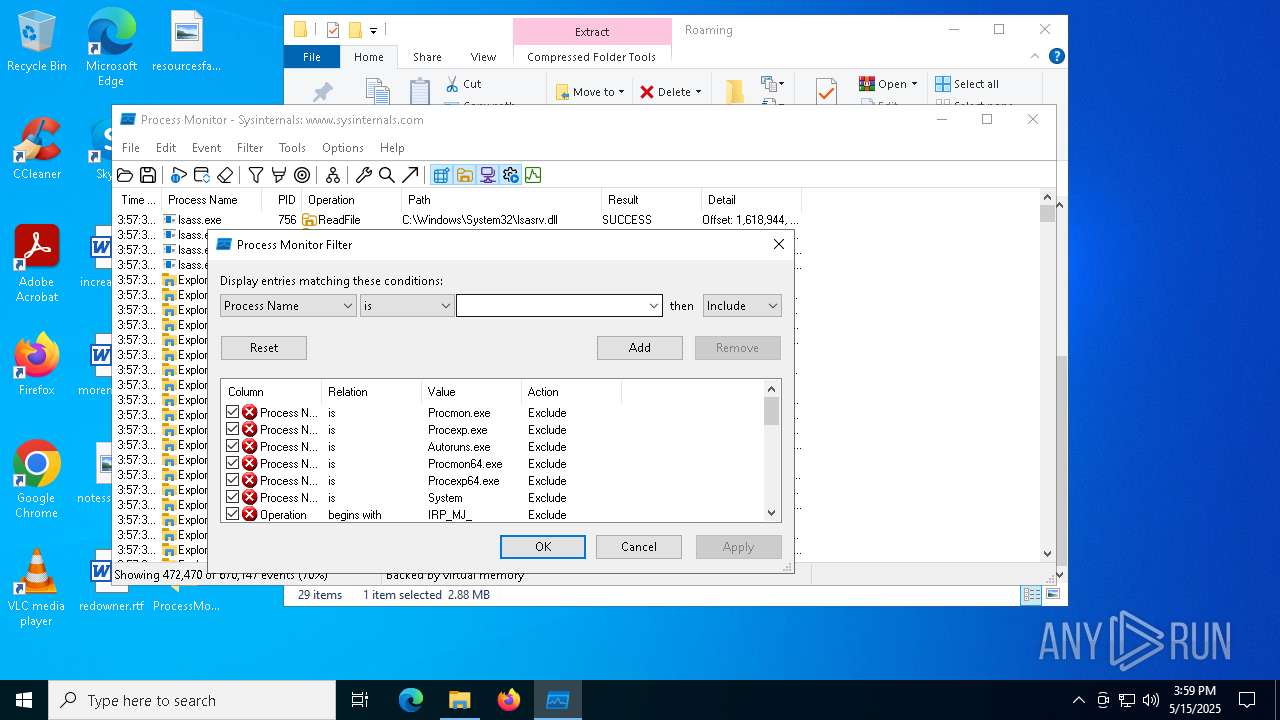The image size is (1280, 720).
Task: Confirm the filter dialog with OK
Action: 543,547
